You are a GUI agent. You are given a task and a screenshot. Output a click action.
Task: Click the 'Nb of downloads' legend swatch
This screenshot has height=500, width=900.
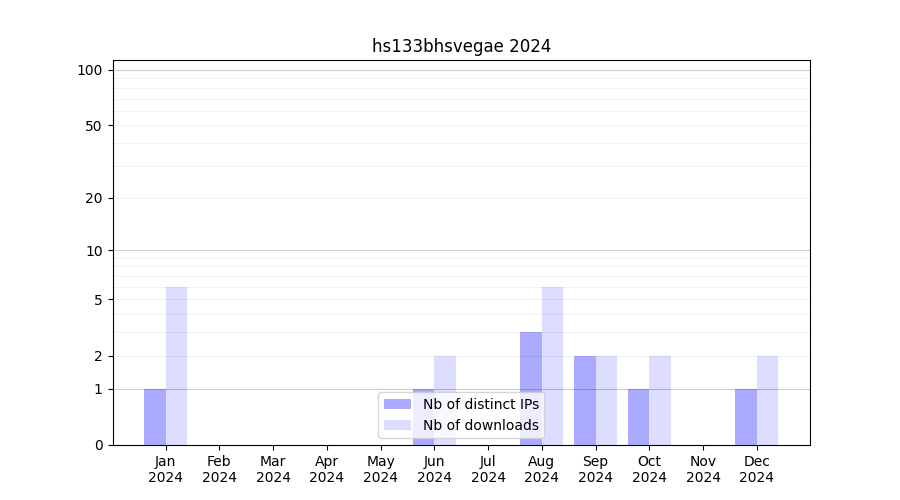click(397, 425)
